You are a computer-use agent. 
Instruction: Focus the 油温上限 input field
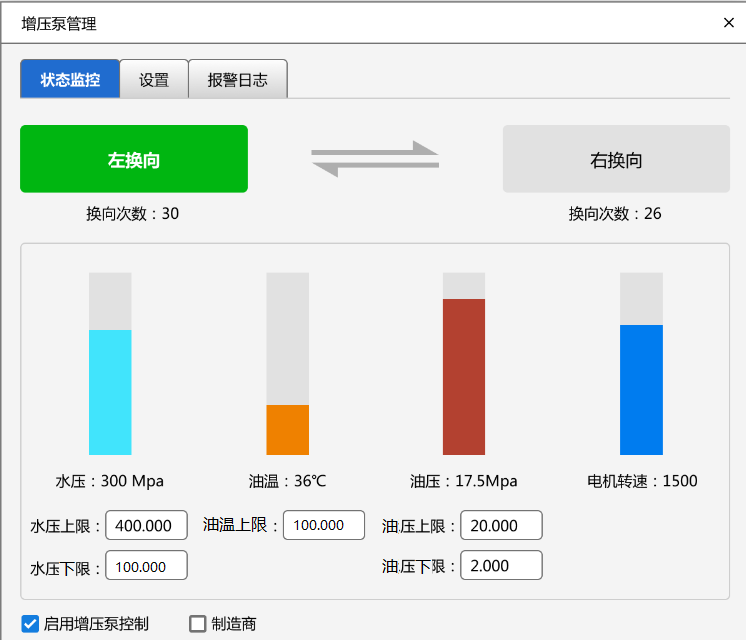pos(324,525)
